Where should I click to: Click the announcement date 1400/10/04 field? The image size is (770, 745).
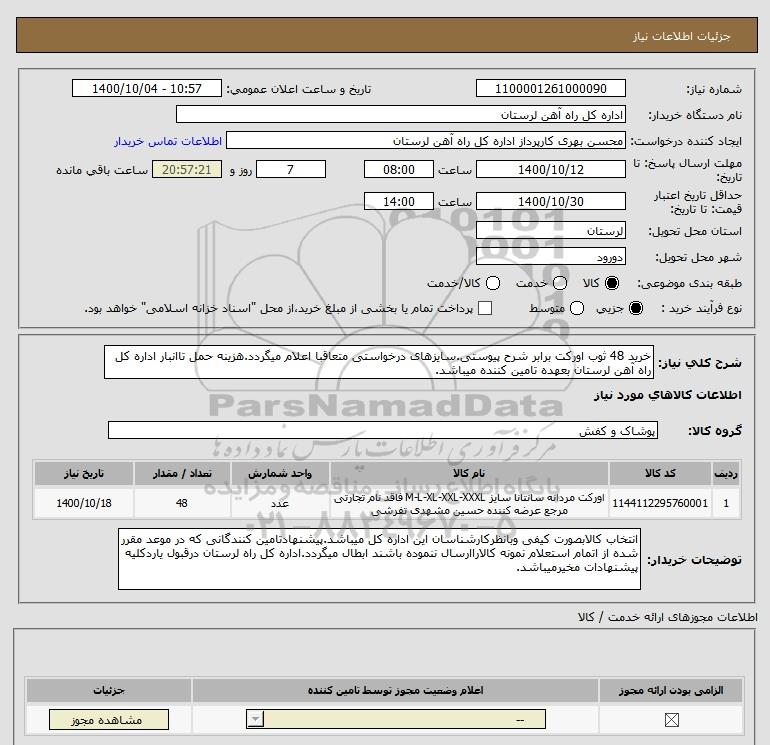[147, 89]
